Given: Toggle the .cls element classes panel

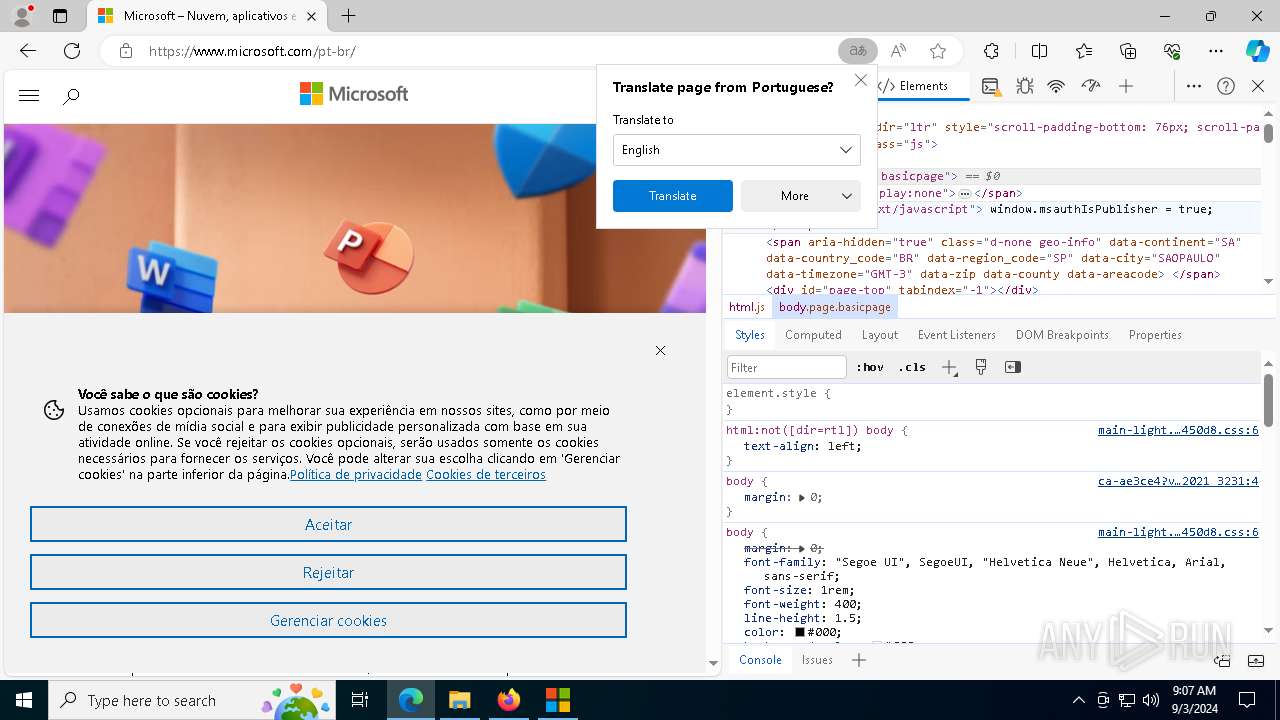Looking at the screenshot, I should pos(912,367).
